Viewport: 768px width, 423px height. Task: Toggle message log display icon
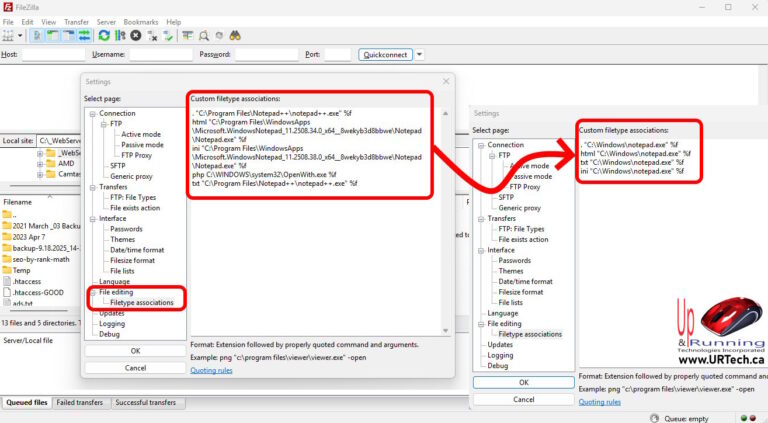[x=37, y=35]
